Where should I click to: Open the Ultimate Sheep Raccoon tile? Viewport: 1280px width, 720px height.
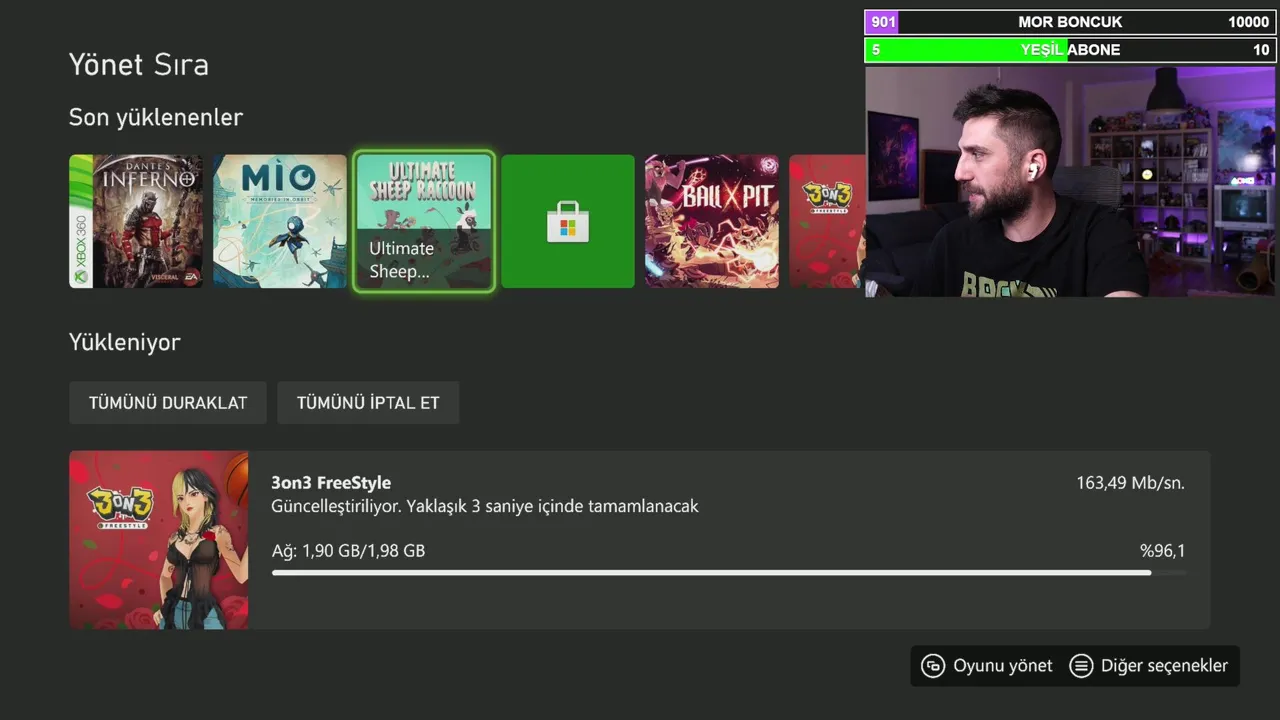424,221
